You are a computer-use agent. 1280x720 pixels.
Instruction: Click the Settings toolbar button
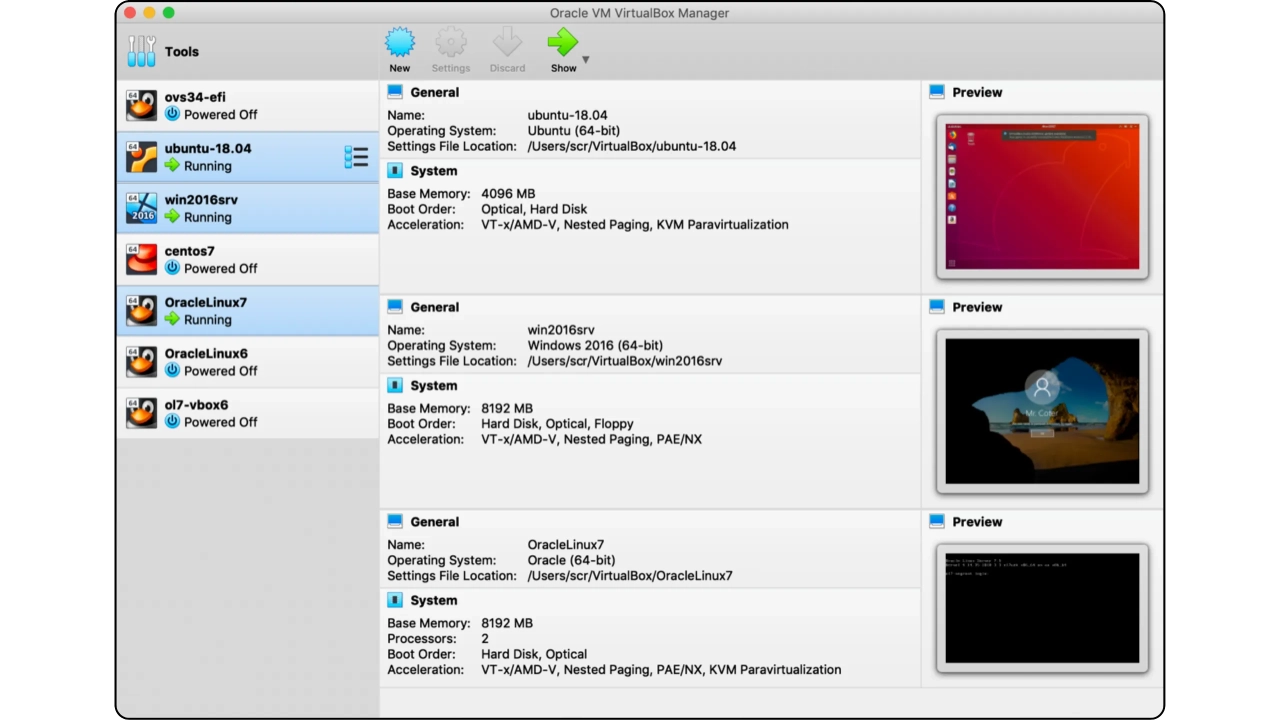point(450,51)
